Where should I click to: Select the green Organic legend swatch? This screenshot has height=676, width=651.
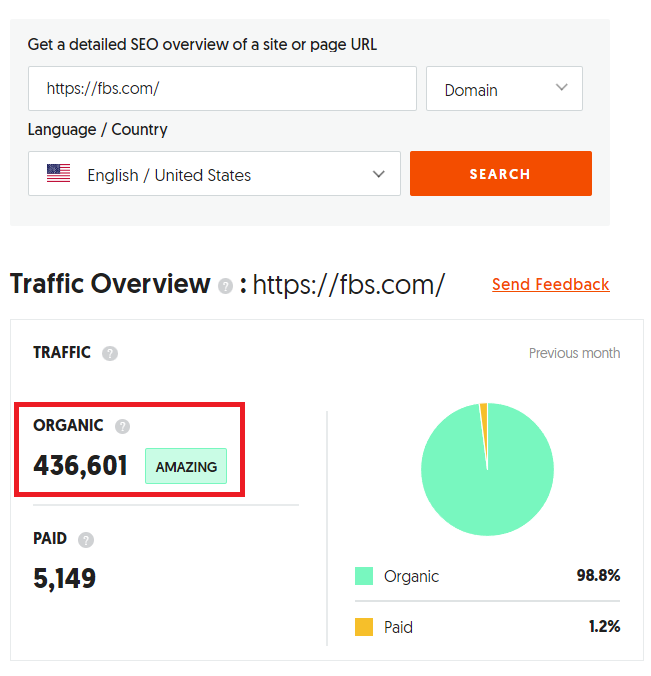[x=364, y=576]
